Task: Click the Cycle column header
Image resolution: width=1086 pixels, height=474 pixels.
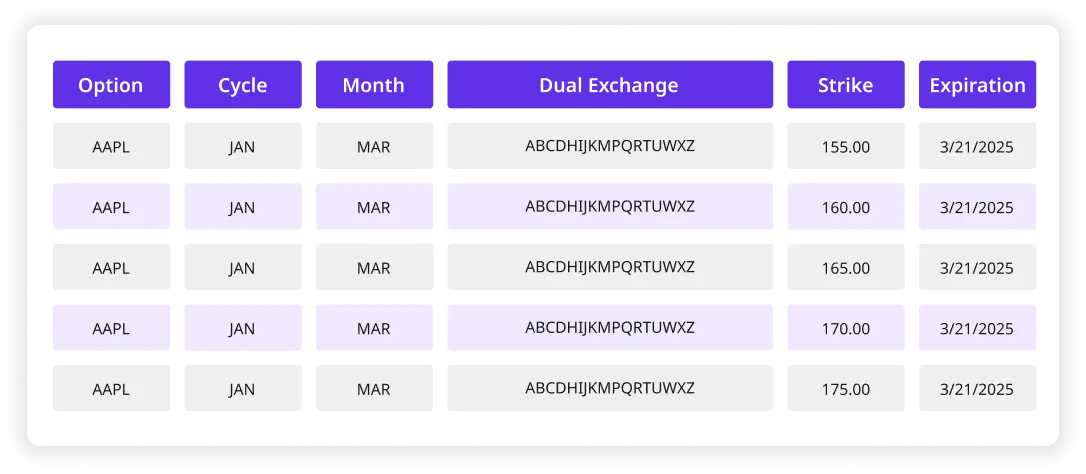Action: coord(243,85)
